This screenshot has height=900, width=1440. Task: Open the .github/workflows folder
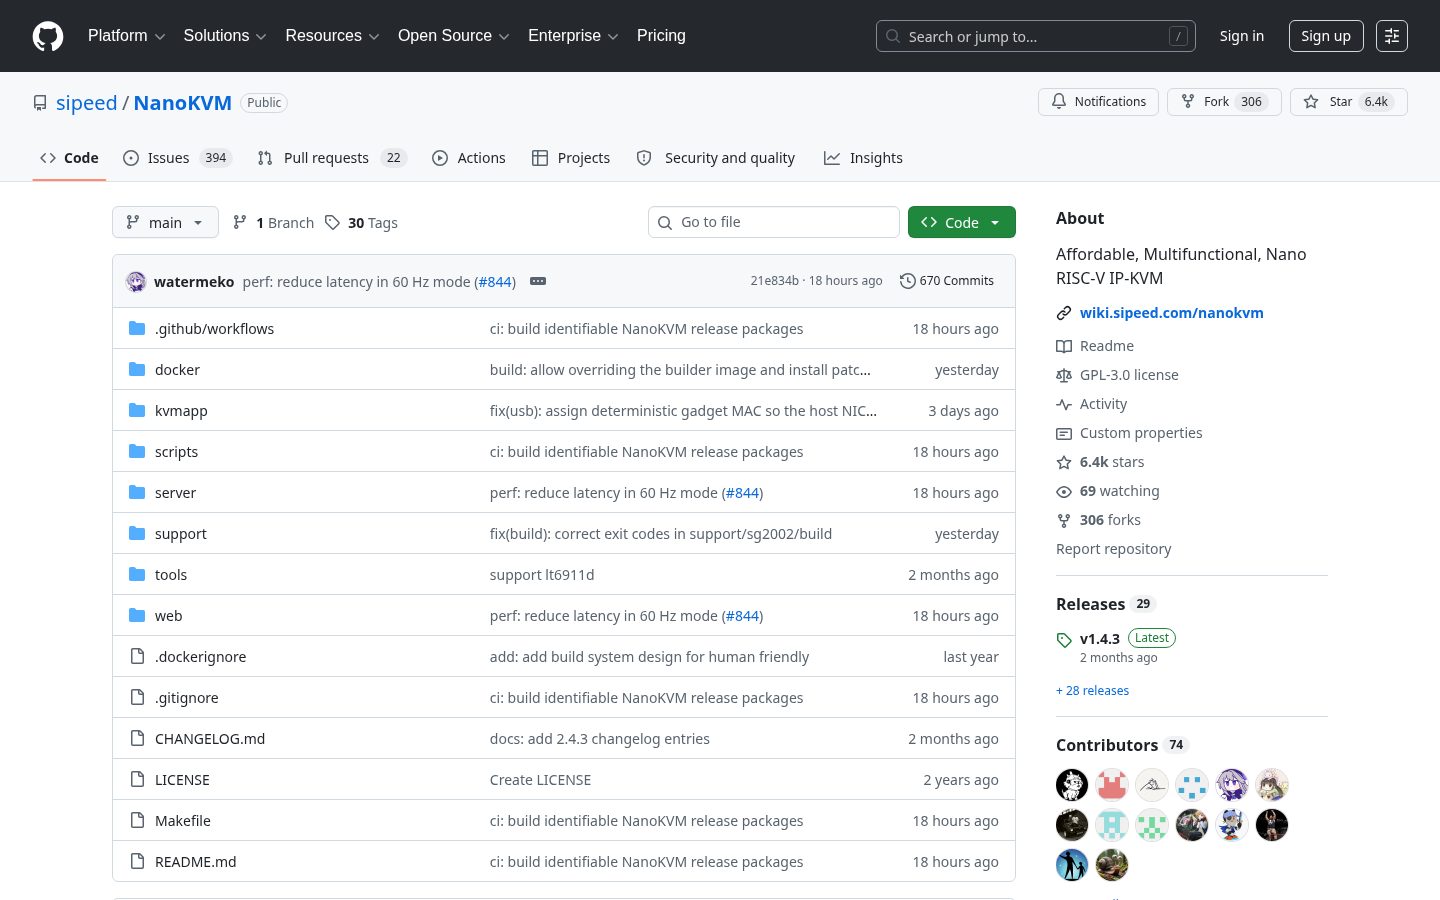(x=214, y=328)
